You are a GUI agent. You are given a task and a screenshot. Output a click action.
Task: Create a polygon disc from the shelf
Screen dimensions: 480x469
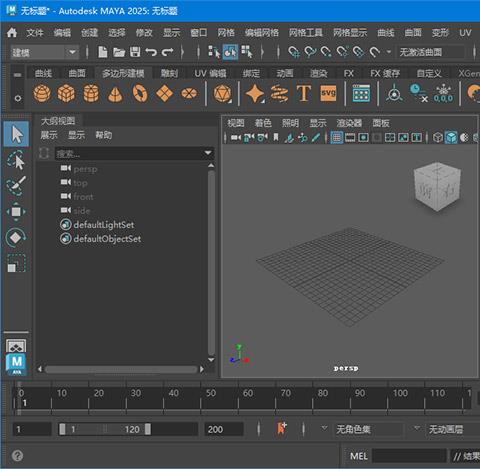(x=189, y=93)
